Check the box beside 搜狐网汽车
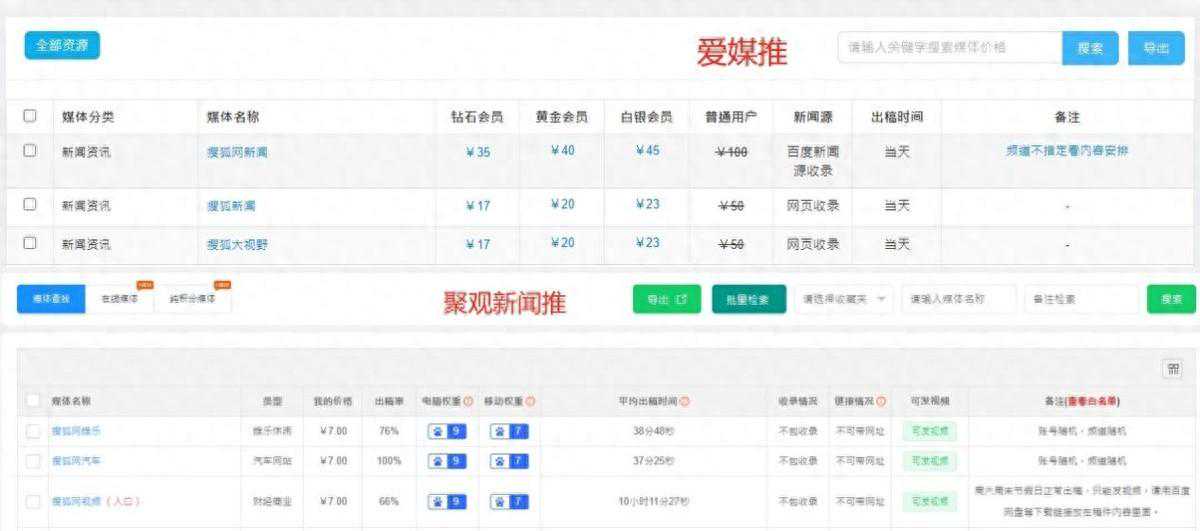Image resolution: width=1200 pixels, height=531 pixels. pyautogui.click(x=34, y=461)
